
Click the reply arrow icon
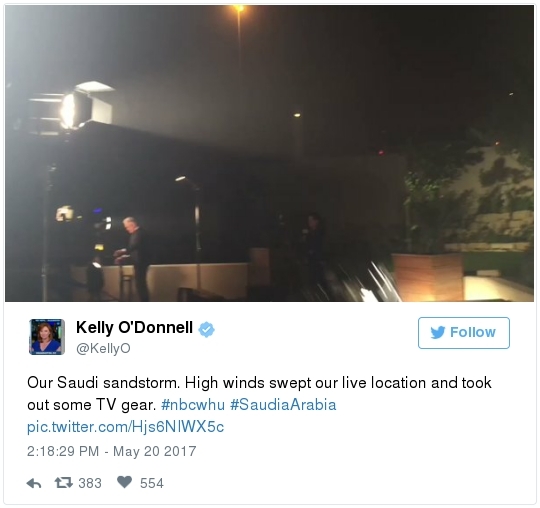coord(34,483)
